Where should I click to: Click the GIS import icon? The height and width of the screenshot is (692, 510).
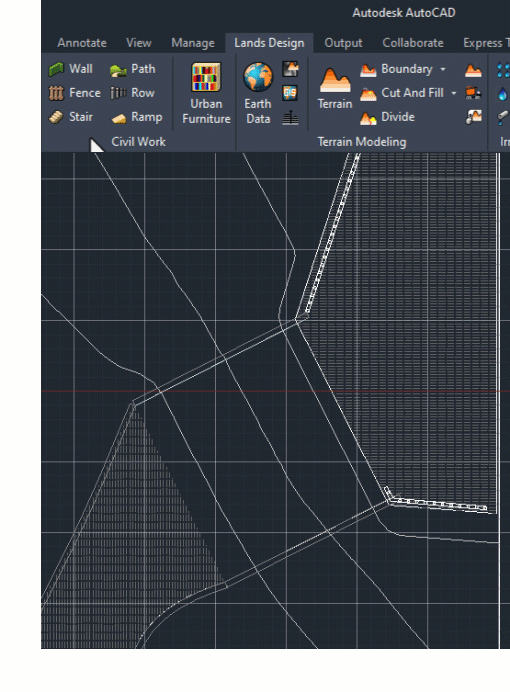point(290,93)
